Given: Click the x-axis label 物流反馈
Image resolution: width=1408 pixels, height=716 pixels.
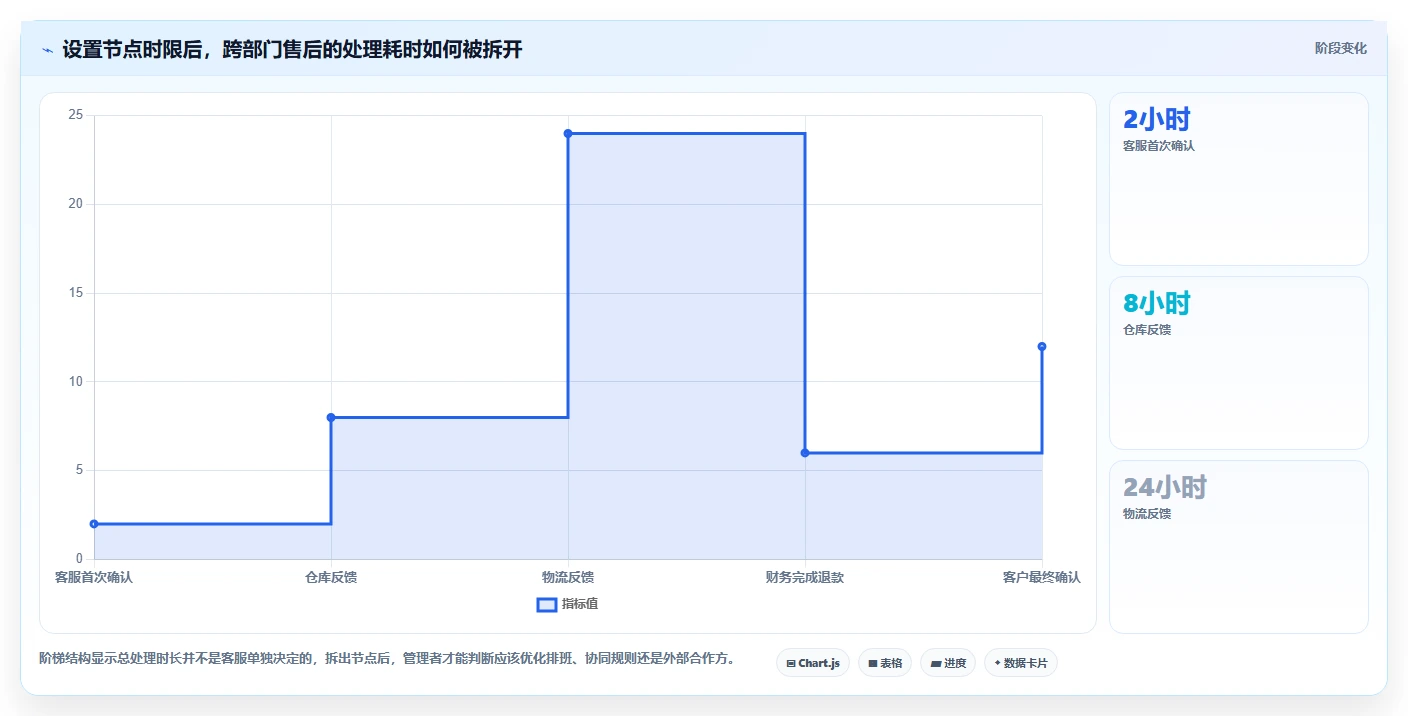Looking at the screenshot, I should click(x=568, y=577).
